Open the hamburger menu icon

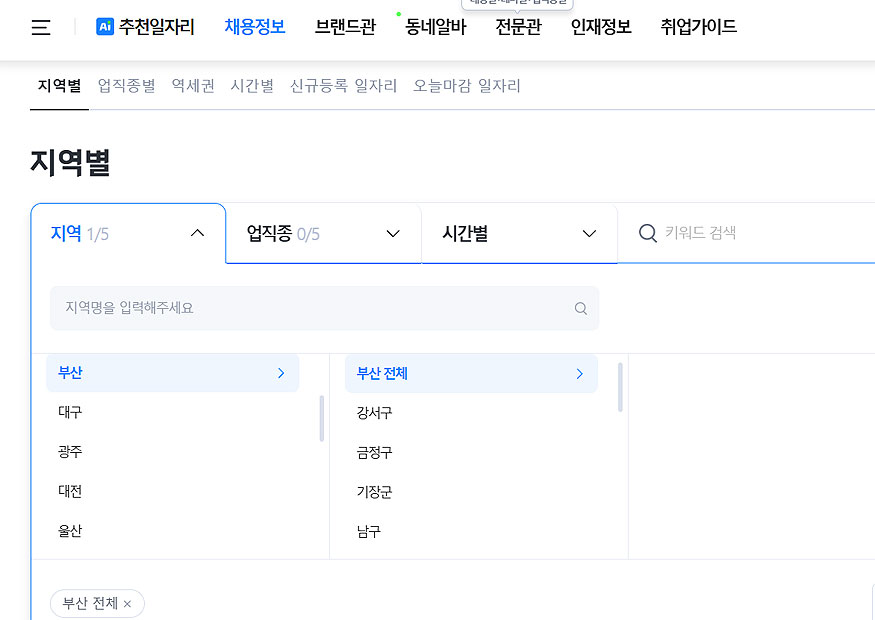pos(41,27)
